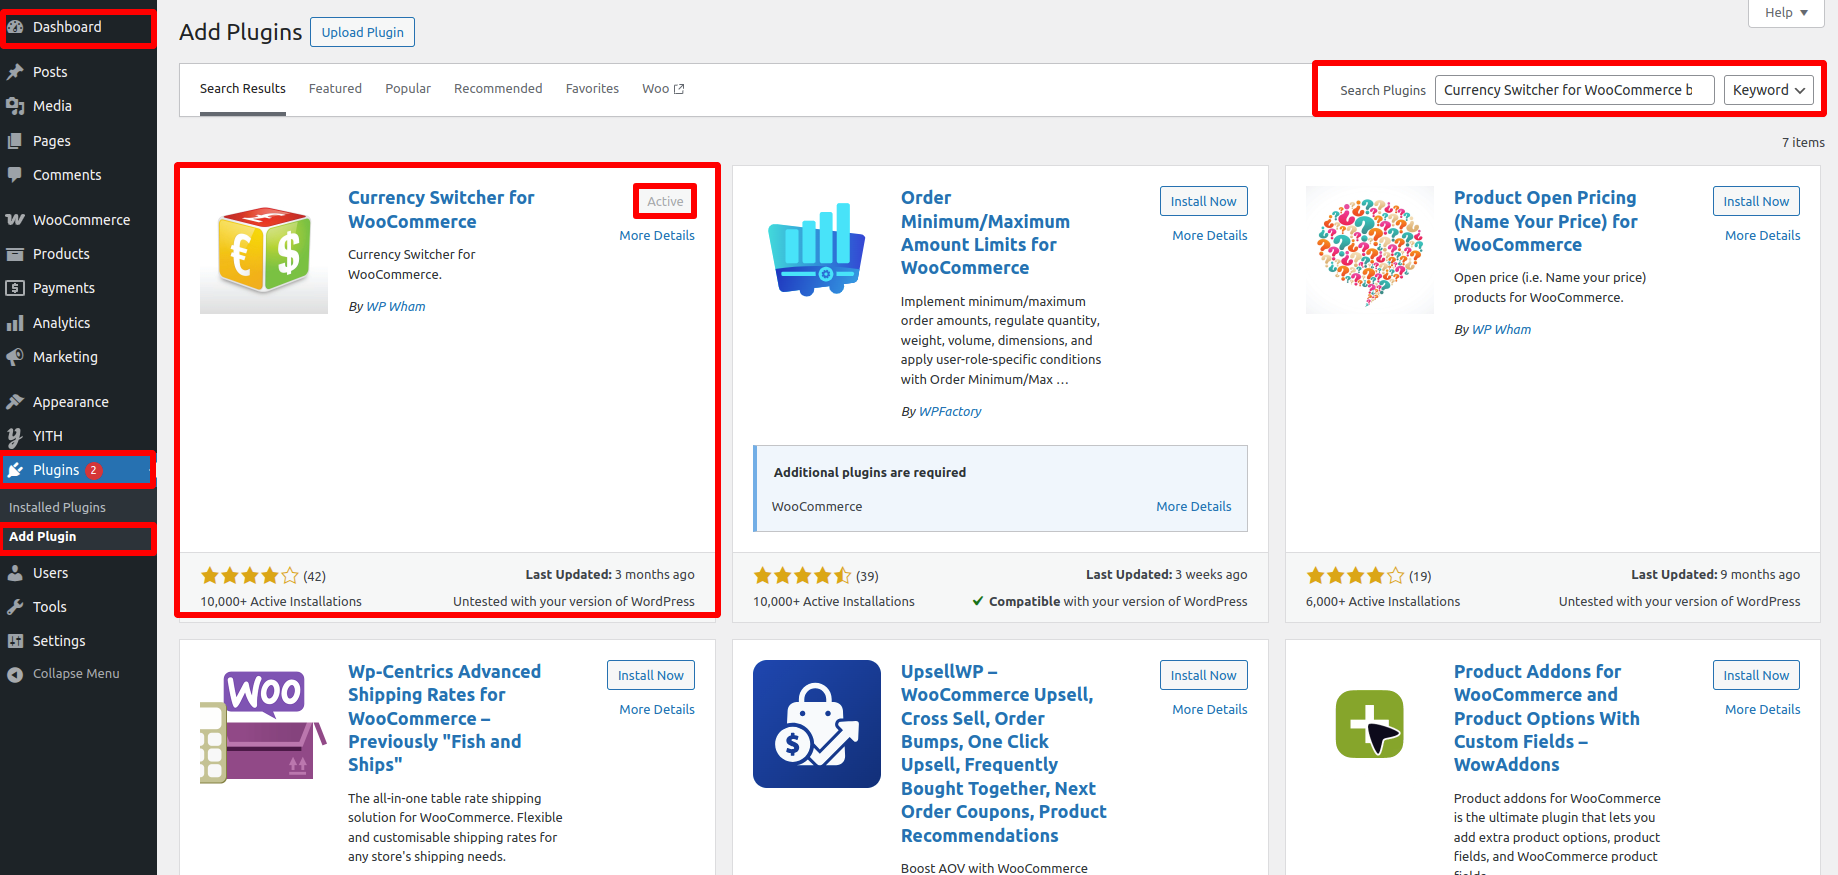
Task: Click the Appearance paintbrush icon
Action: pyautogui.click(x=15, y=402)
